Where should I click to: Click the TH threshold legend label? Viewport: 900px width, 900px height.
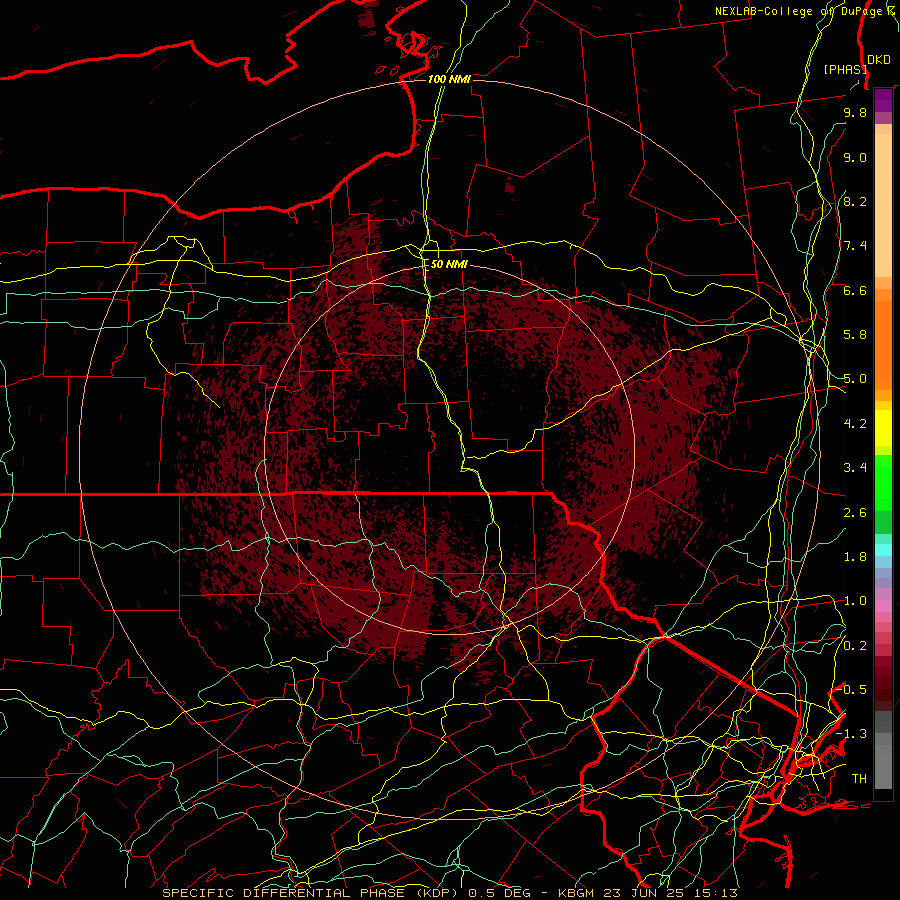859,779
